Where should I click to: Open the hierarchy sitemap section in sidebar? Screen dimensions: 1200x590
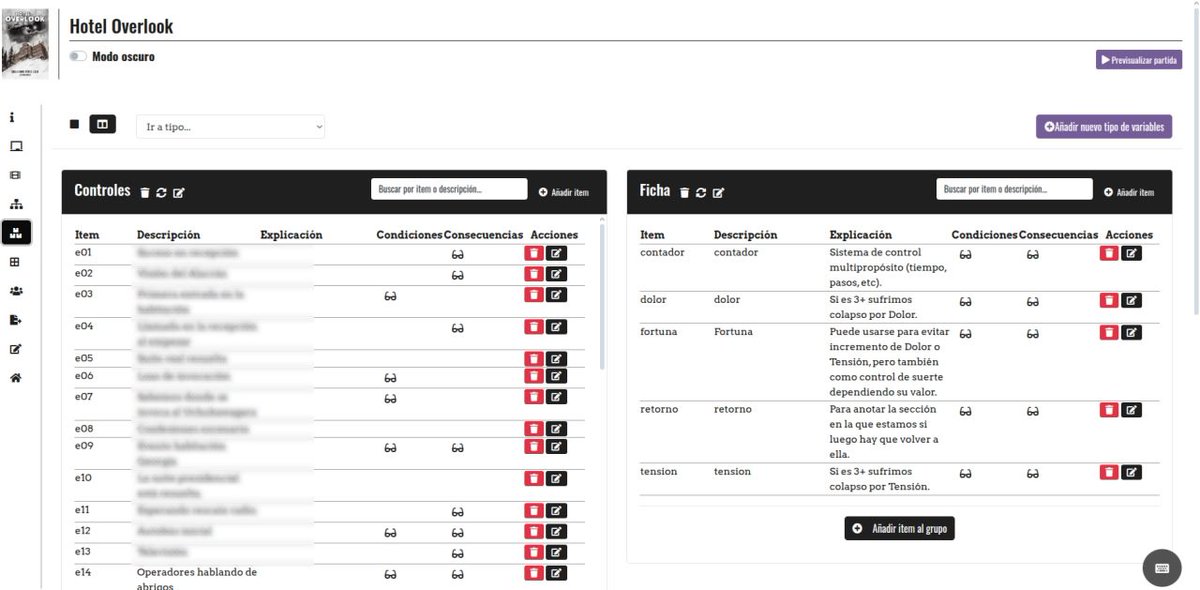point(16,204)
